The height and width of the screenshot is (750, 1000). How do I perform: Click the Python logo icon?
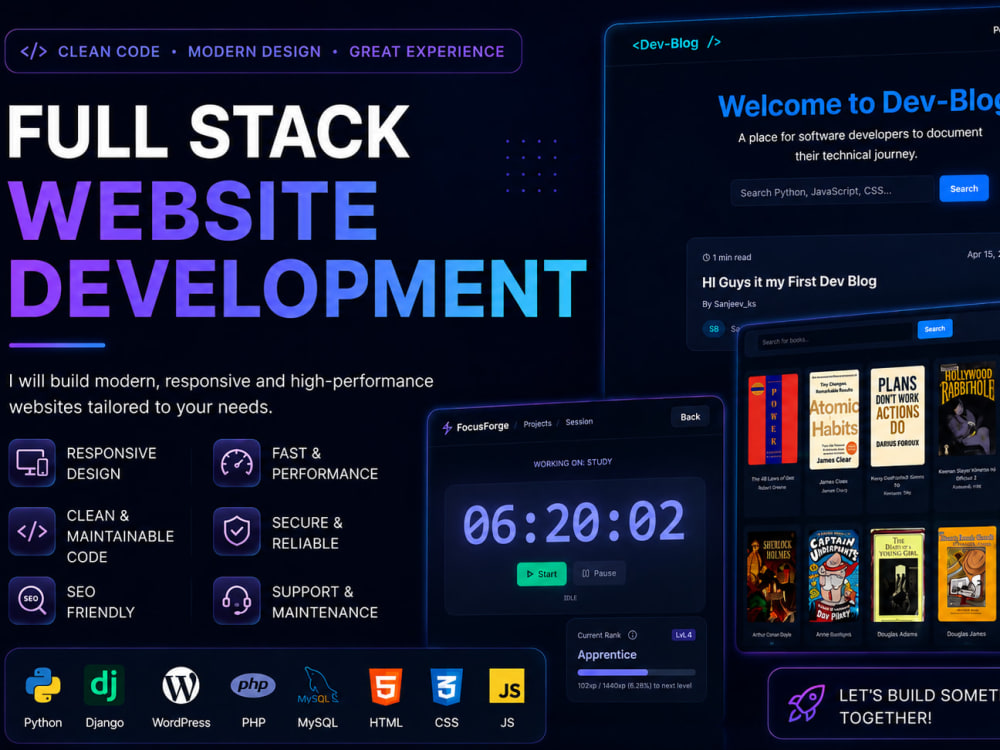click(x=43, y=685)
